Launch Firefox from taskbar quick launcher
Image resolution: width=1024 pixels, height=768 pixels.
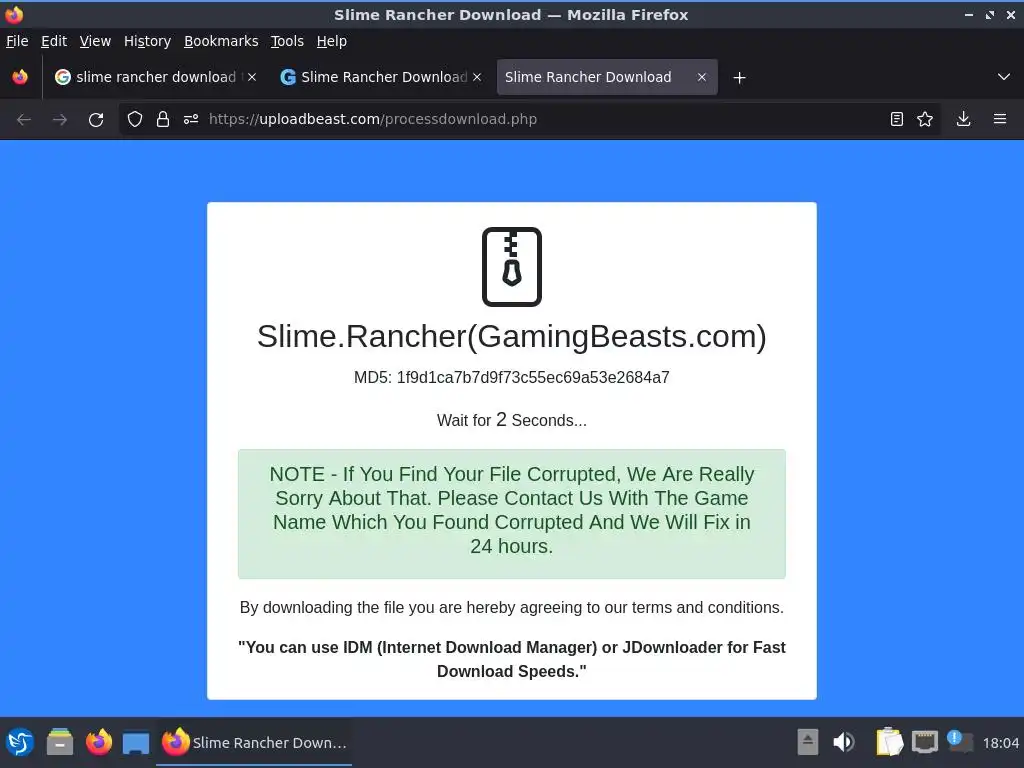pyautogui.click(x=99, y=743)
